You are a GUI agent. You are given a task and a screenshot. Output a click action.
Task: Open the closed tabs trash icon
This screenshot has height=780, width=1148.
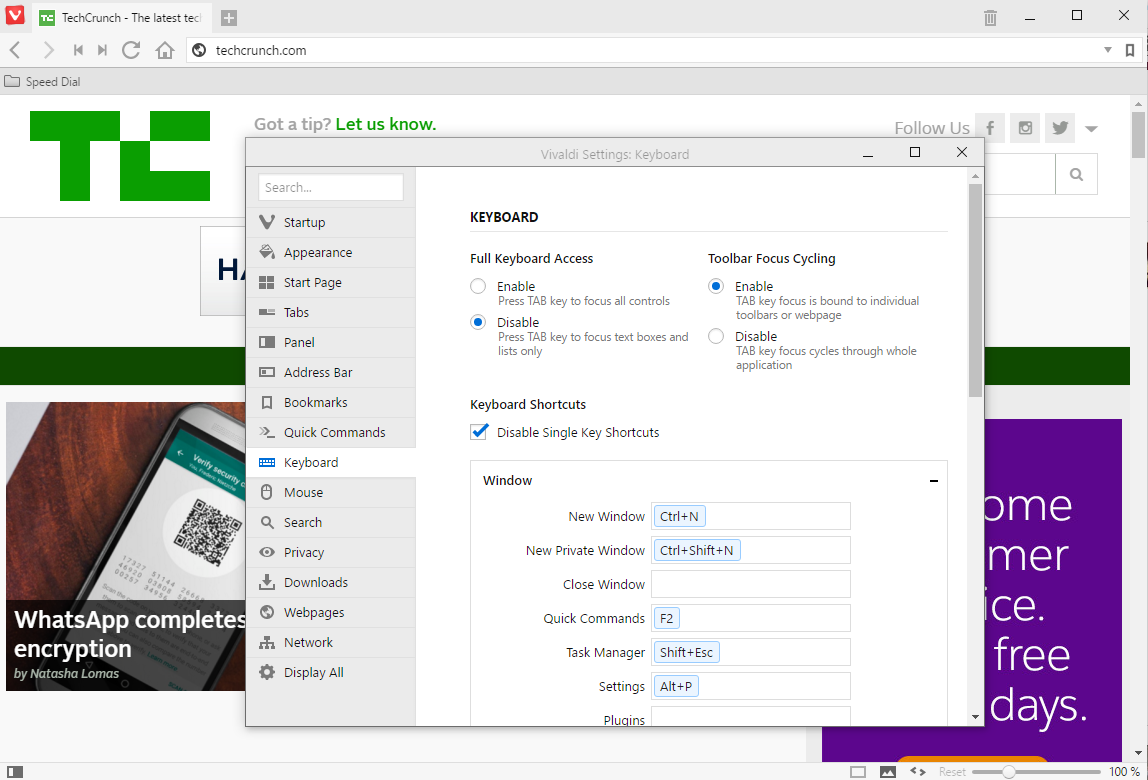[990, 17]
